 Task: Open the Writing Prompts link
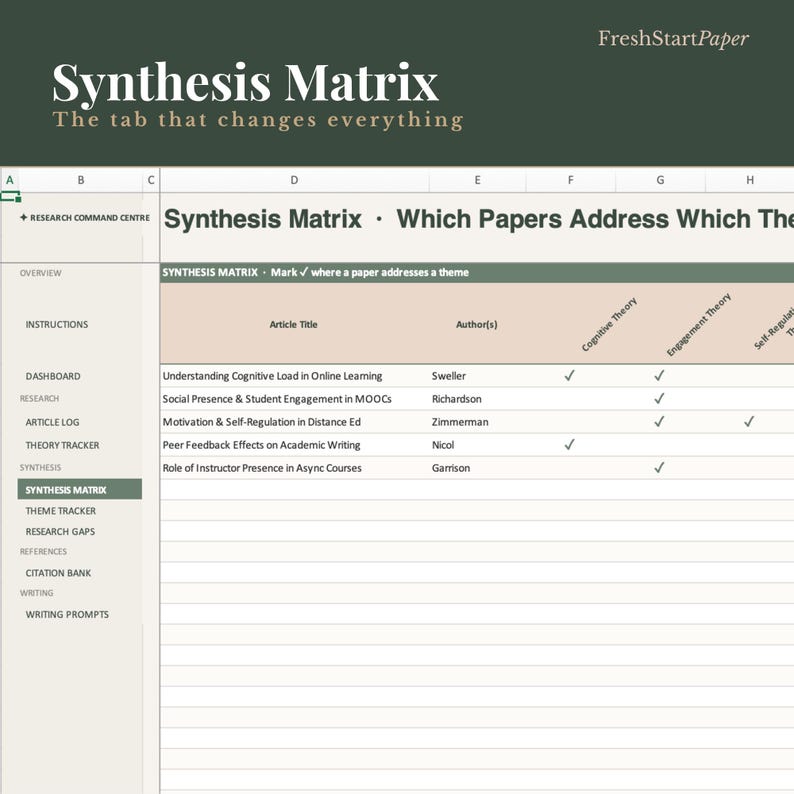(x=67, y=615)
